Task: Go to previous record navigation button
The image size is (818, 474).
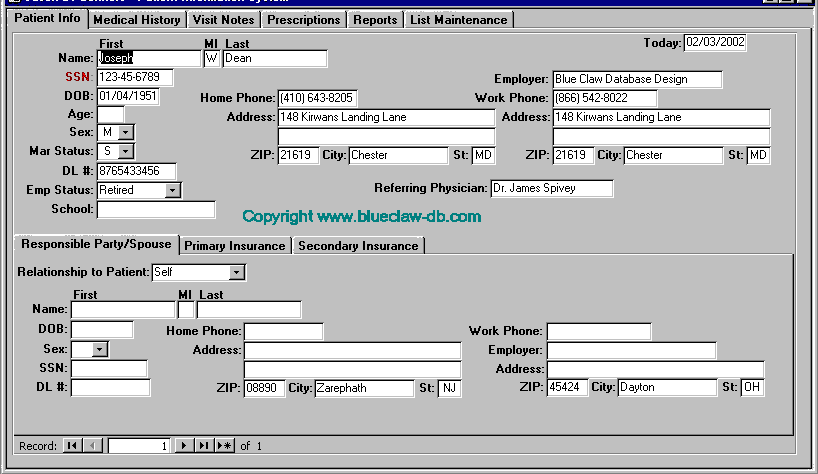Action: pyautogui.click(x=93, y=446)
